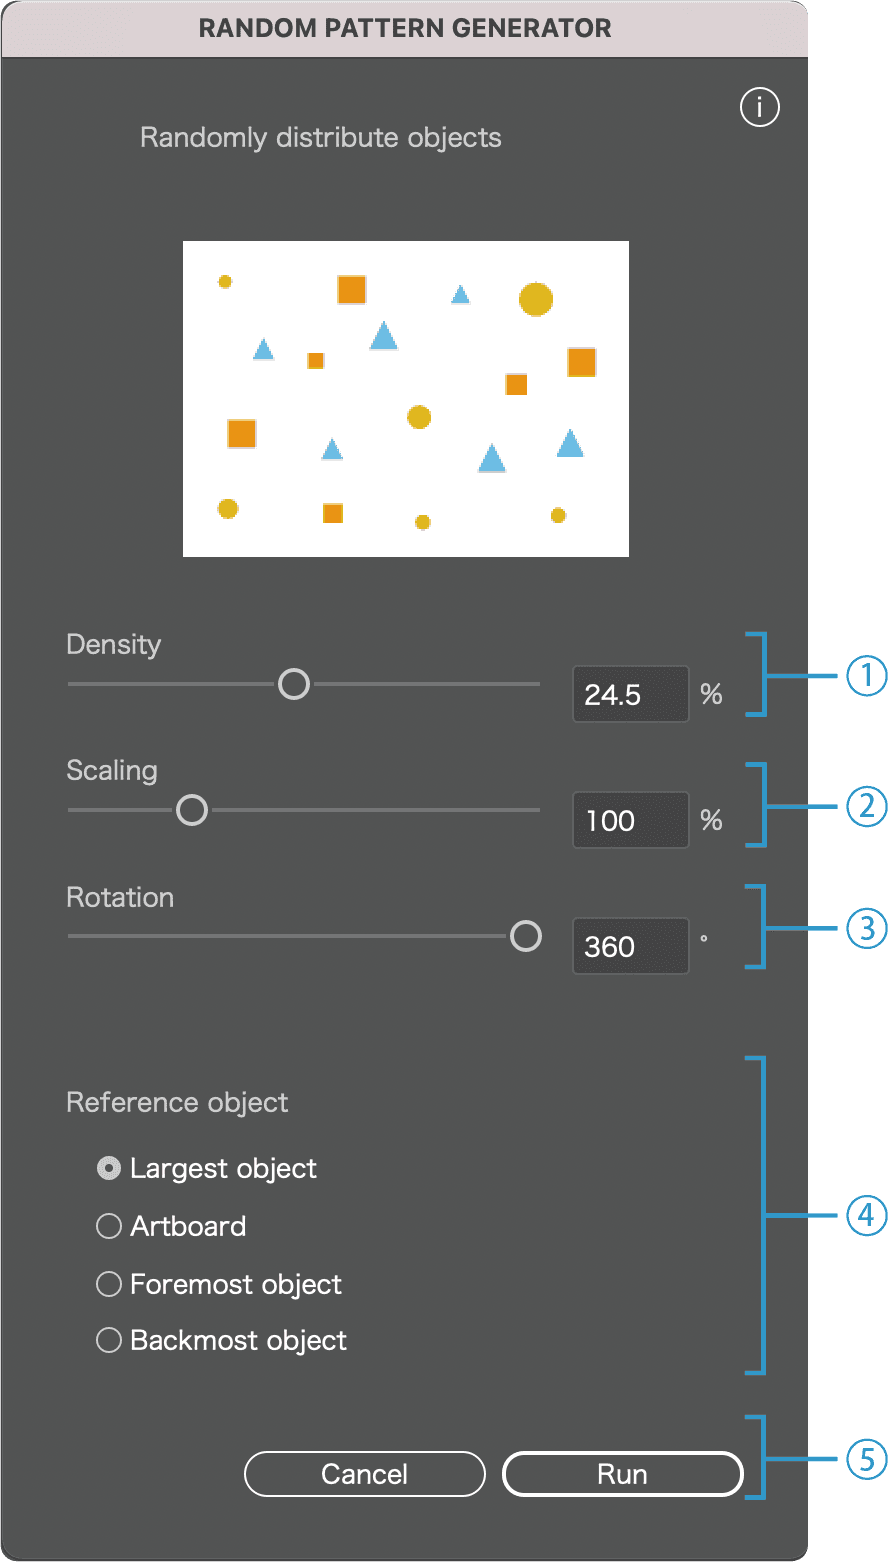Focus the Density percentage input field
Viewport: 888px width, 1562px height.
click(x=630, y=694)
